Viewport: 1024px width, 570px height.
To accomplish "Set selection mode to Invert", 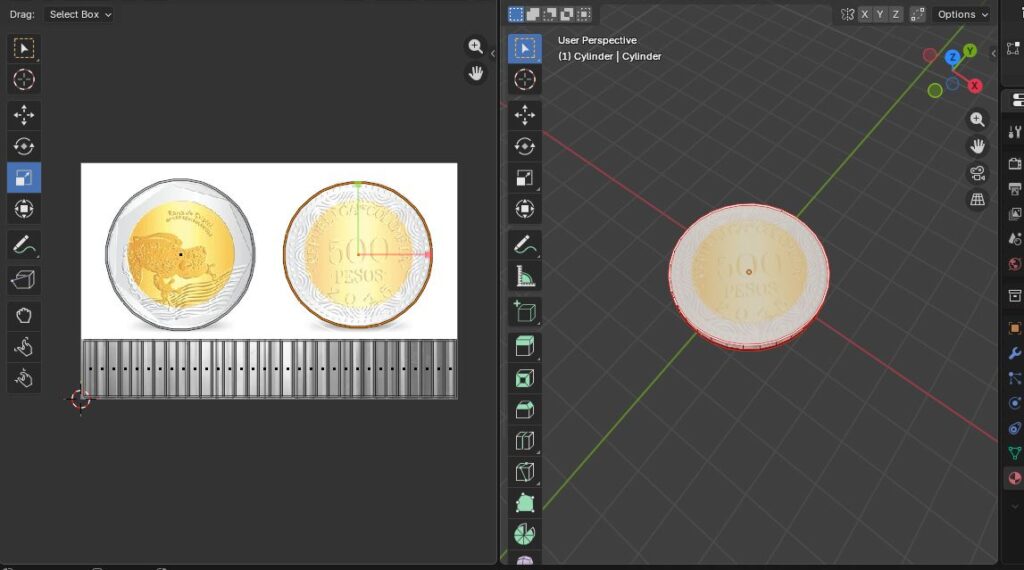I will (567, 14).
